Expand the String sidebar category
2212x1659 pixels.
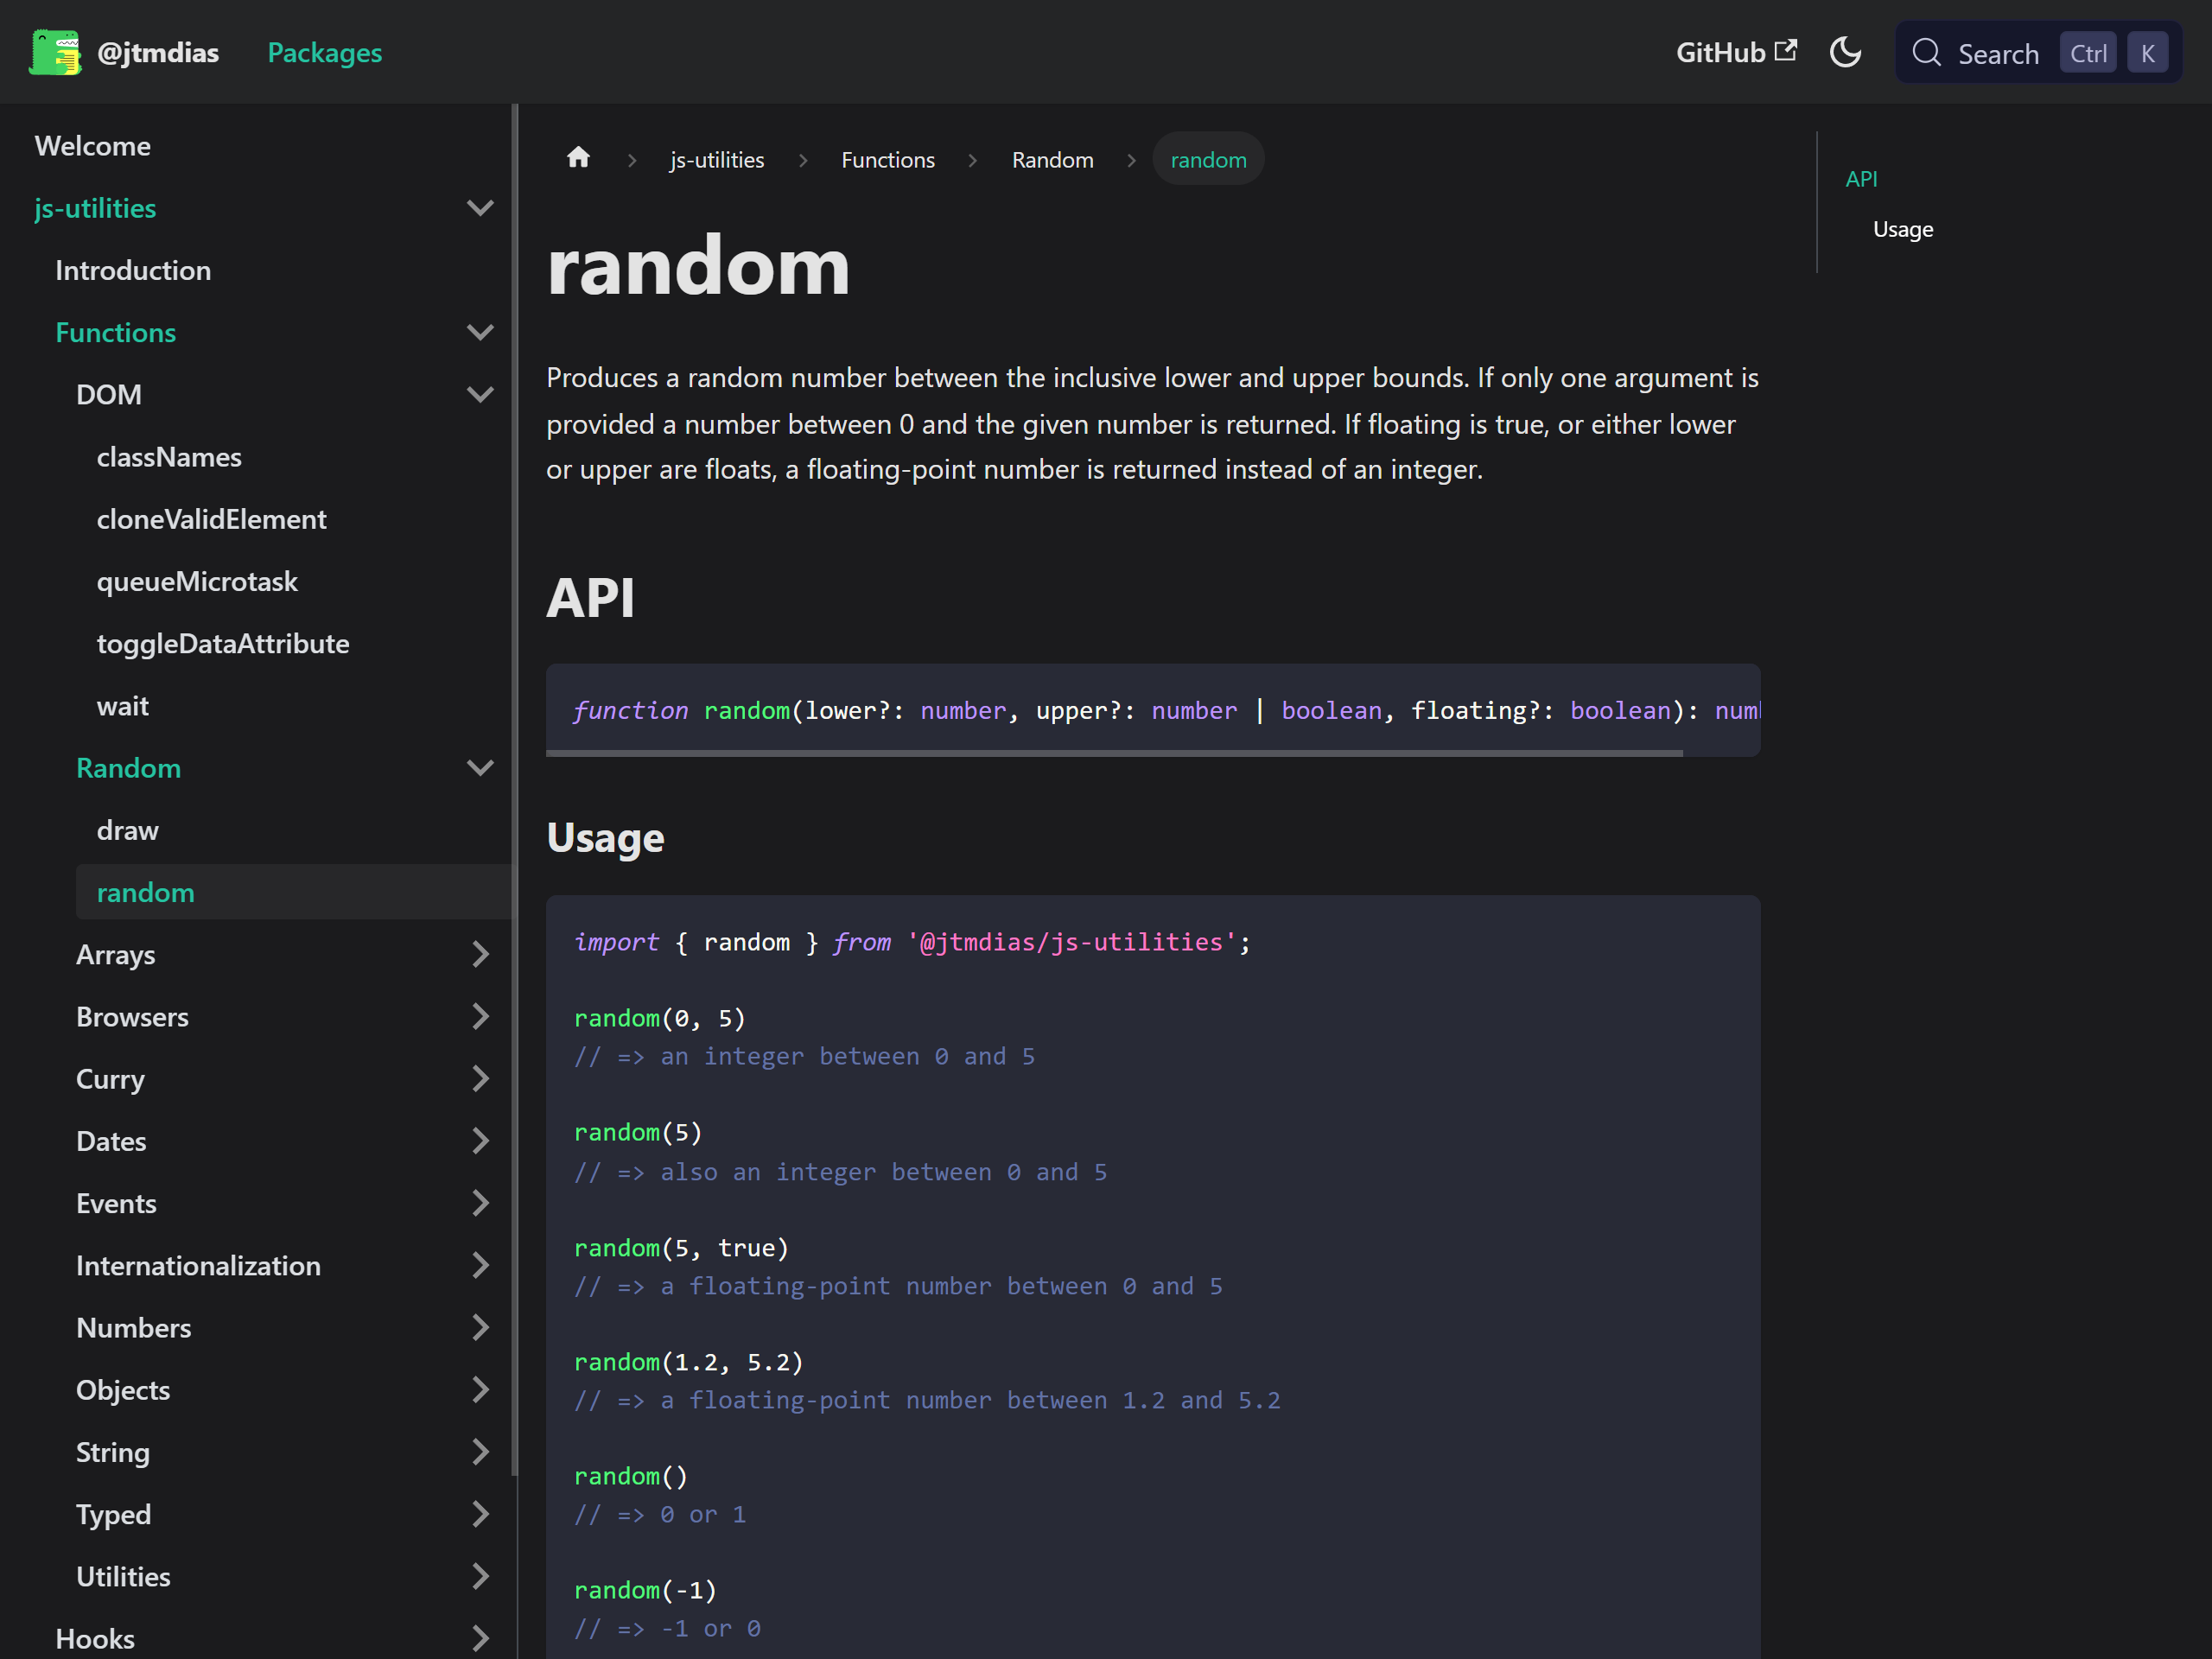(480, 1452)
